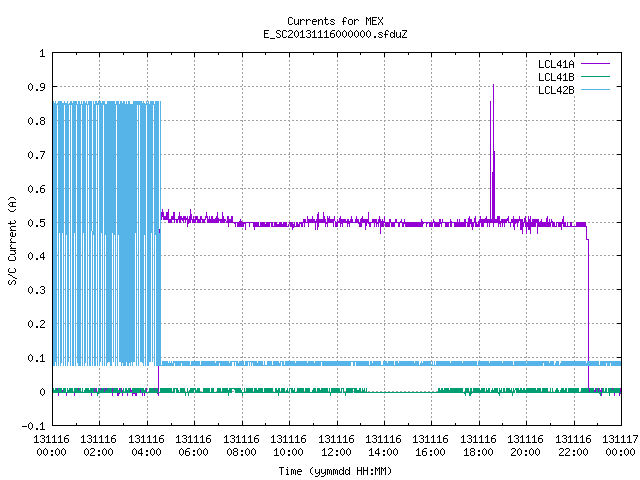The width and height of the screenshot is (640, 480).
Task: Click the x-axis tick 131116 06:00
Action: [193, 446]
